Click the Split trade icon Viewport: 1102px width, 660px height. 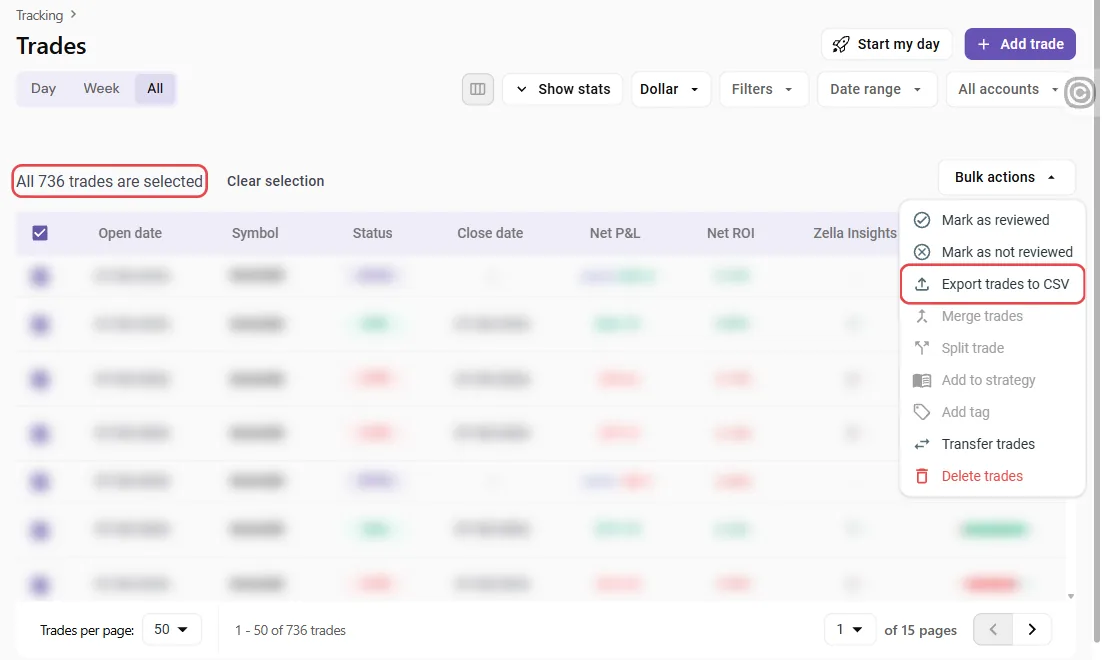(x=921, y=348)
